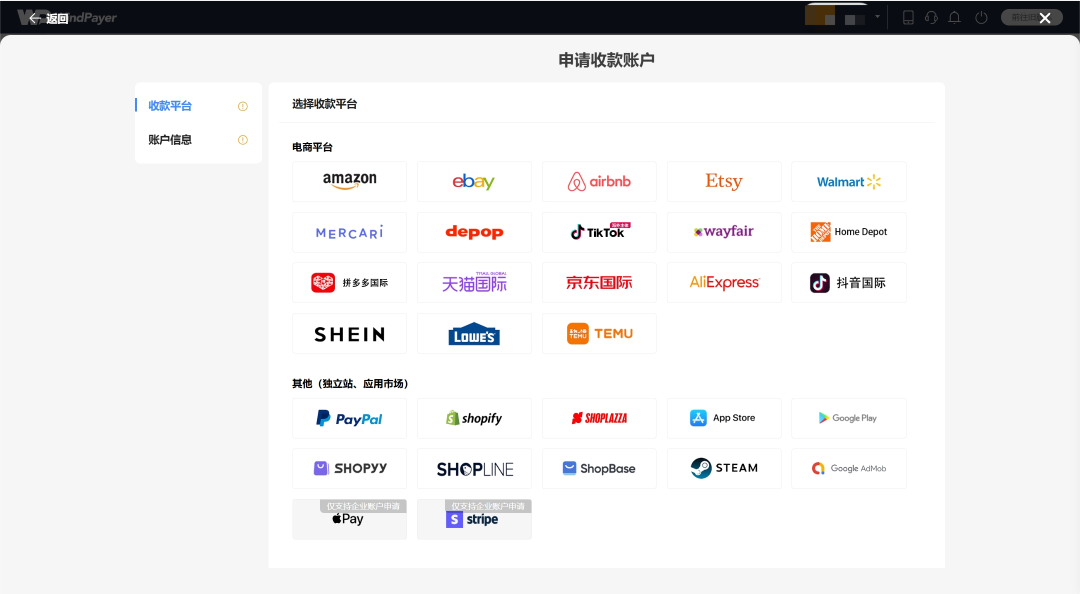Pick the AliExpress platform card

coord(724,283)
